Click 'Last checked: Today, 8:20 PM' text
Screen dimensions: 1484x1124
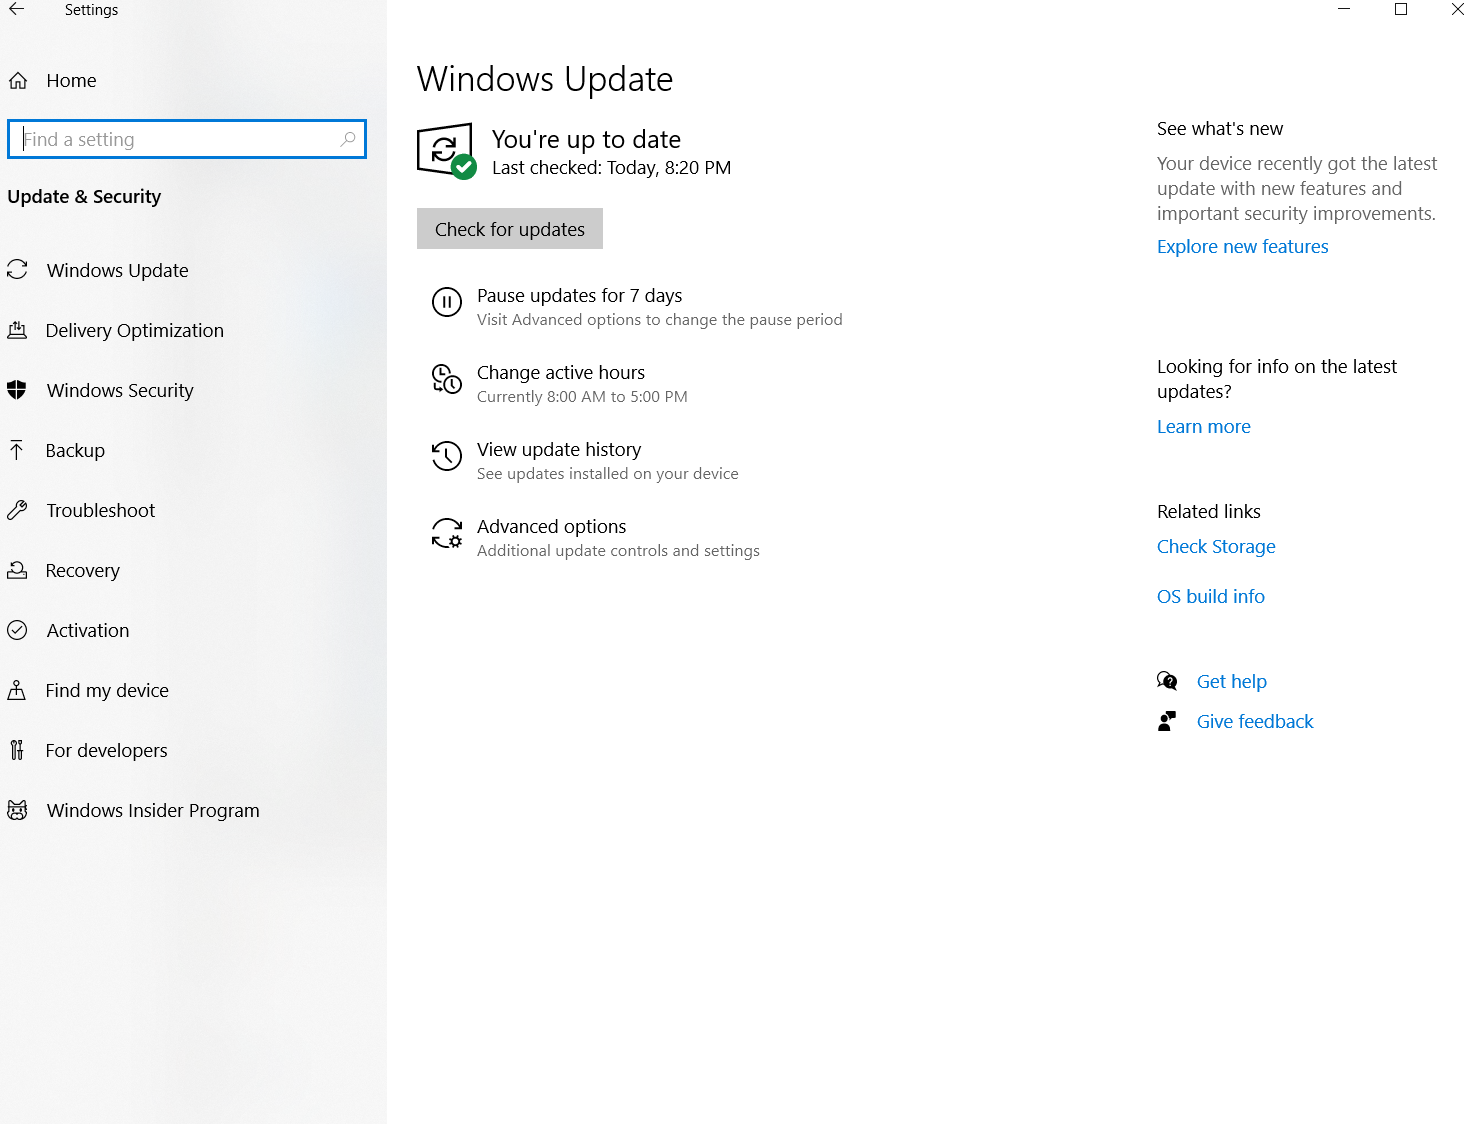(x=612, y=168)
